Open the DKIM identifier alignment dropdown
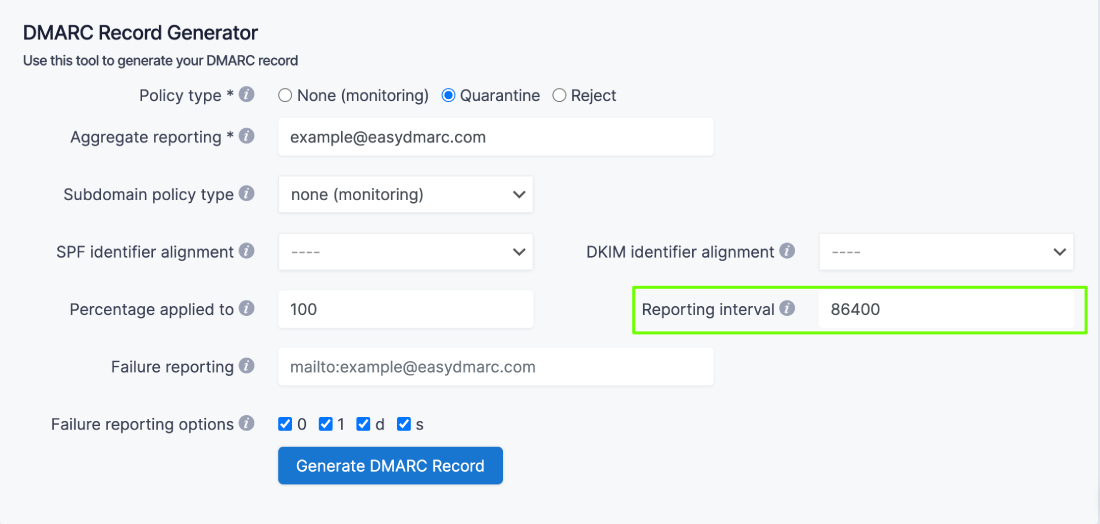The image size is (1100, 524). click(x=946, y=252)
